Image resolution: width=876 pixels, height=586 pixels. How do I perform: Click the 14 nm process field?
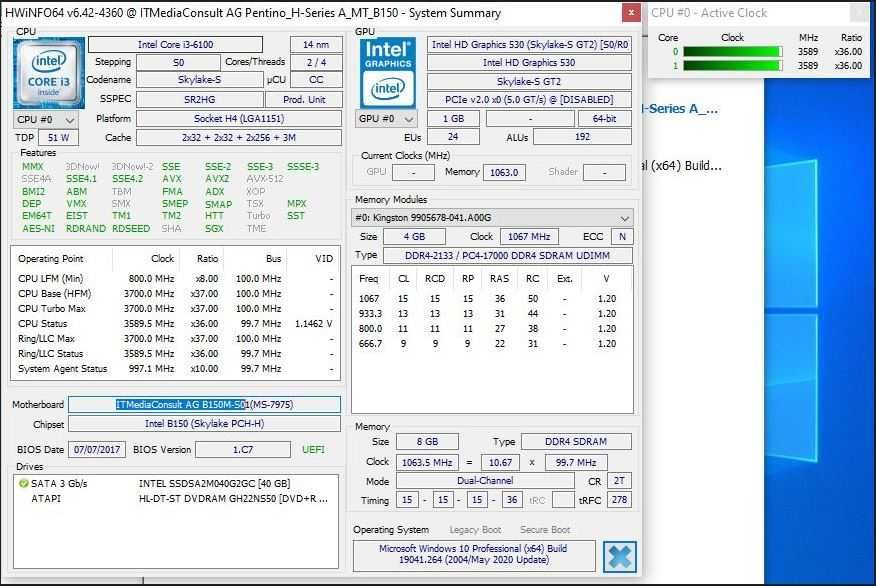click(316, 45)
